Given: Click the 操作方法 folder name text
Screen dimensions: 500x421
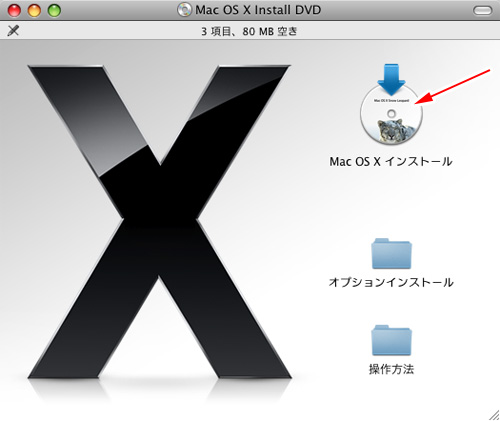Looking at the screenshot, I should coord(392,369).
